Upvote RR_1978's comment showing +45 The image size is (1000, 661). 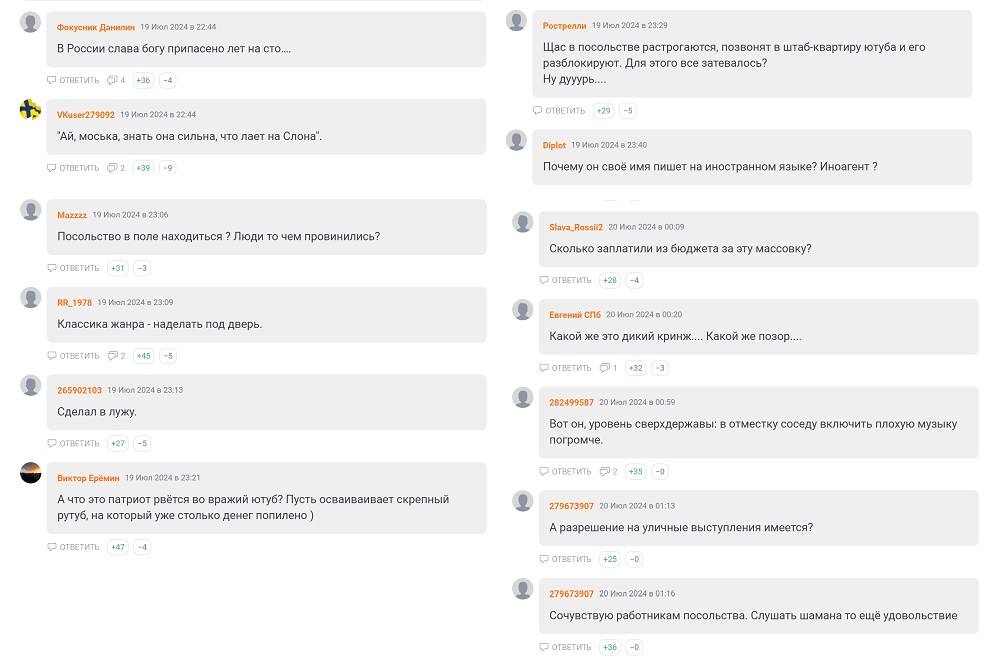(144, 356)
